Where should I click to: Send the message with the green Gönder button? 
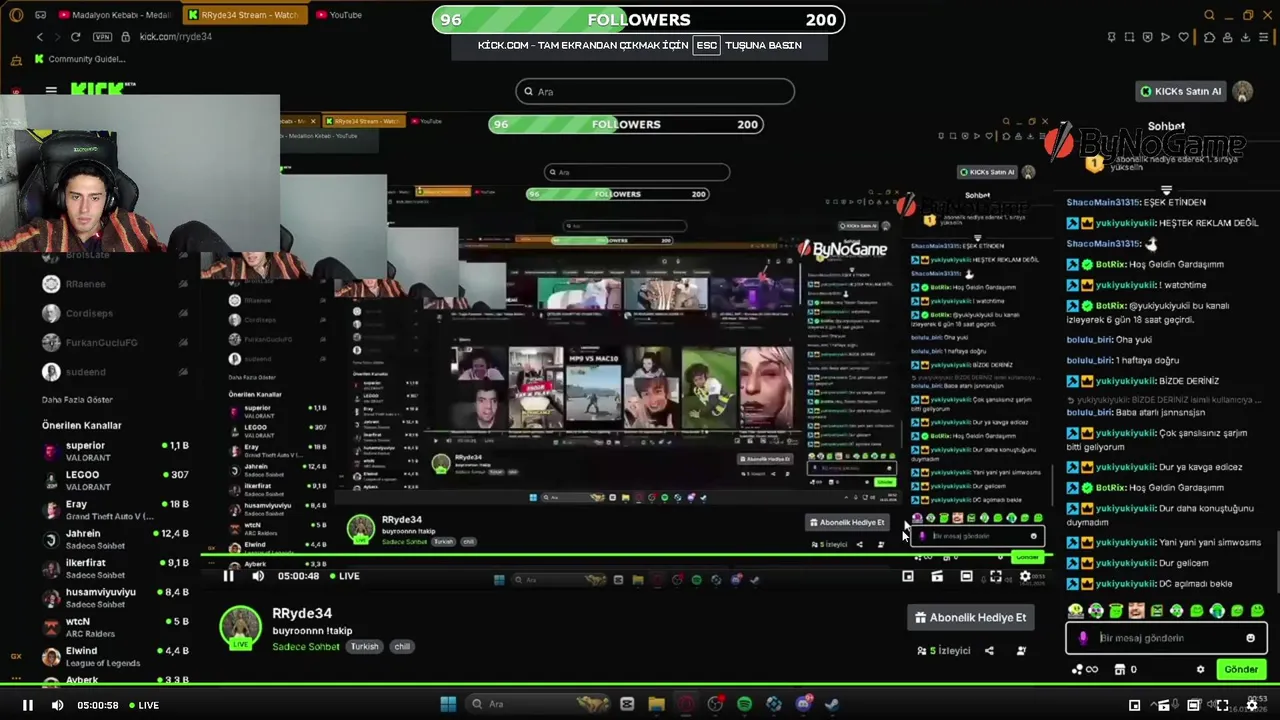[1241, 670]
